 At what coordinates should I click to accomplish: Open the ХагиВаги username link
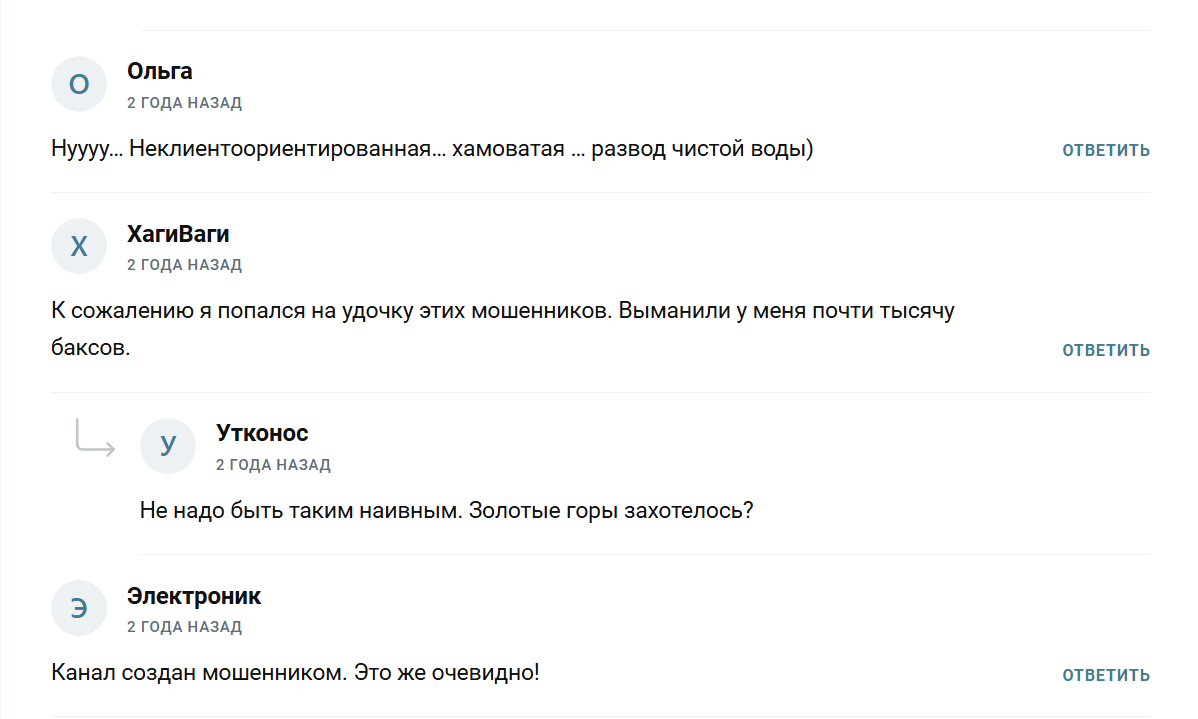(178, 234)
